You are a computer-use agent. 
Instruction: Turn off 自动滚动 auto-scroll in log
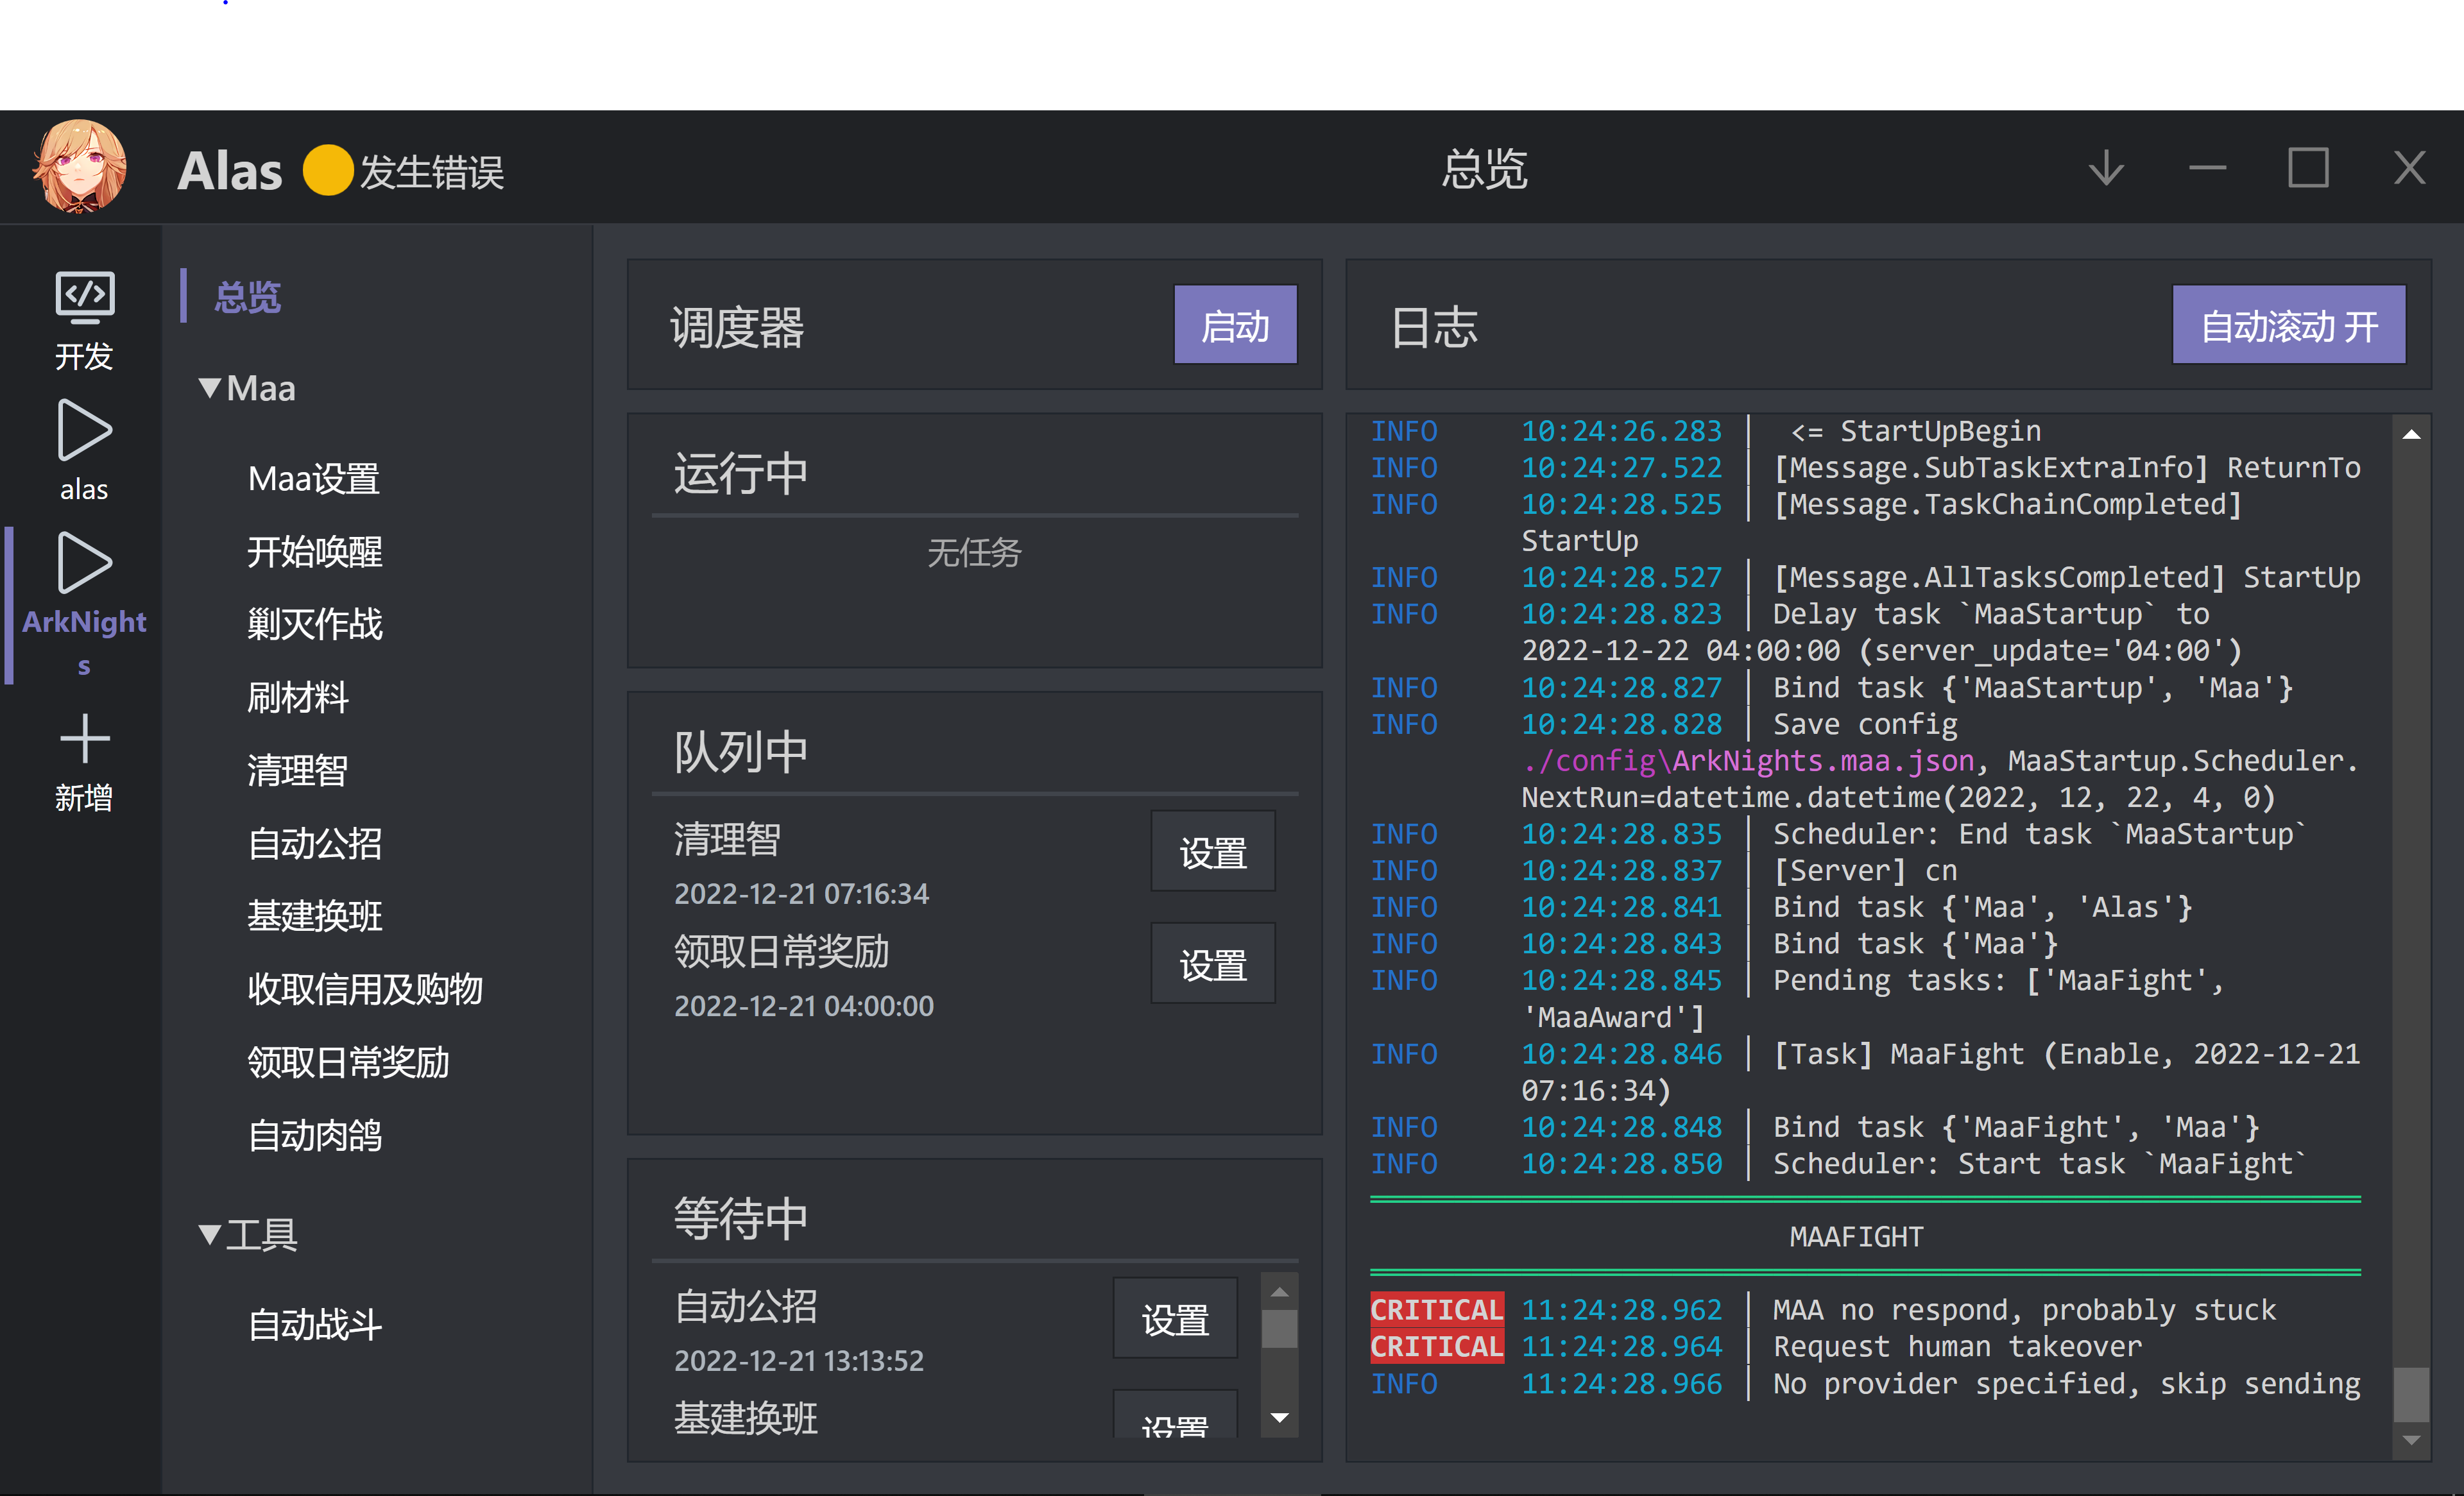(2289, 324)
